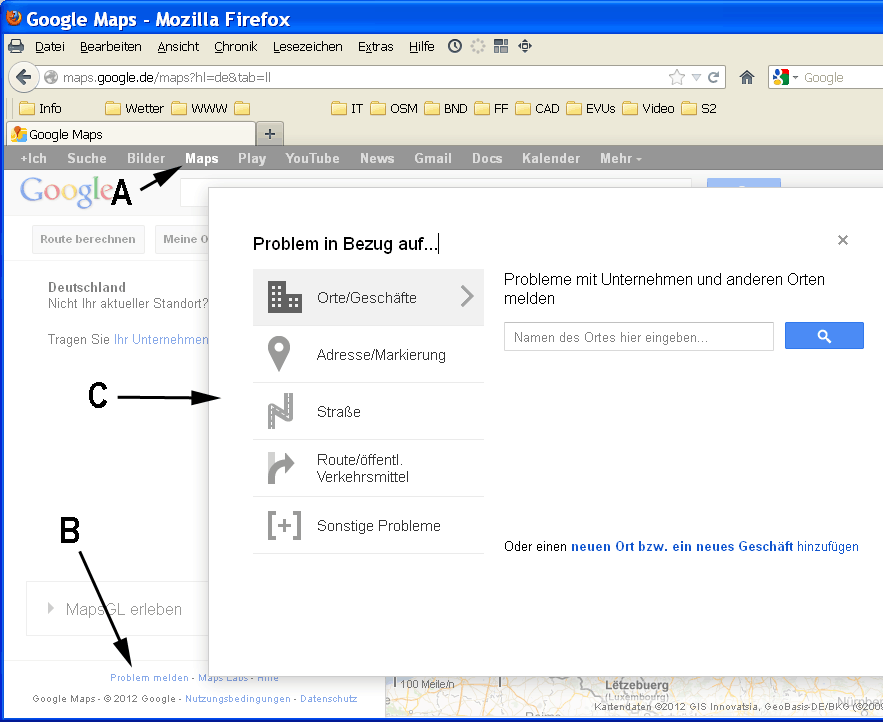Open the Chronik menu
The height and width of the screenshot is (722, 883).
point(235,47)
